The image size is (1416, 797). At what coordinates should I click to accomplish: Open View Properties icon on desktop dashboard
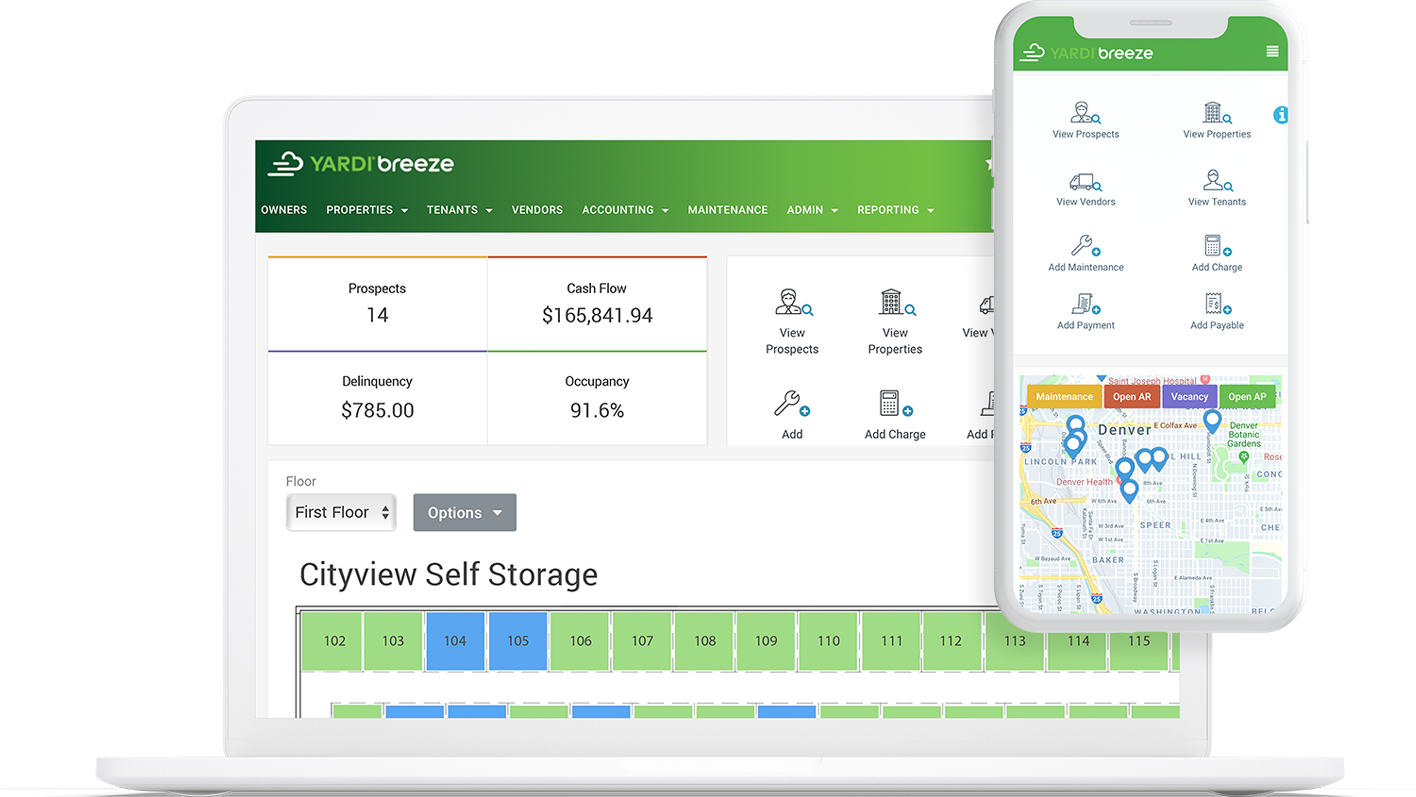click(x=895, y=302)
